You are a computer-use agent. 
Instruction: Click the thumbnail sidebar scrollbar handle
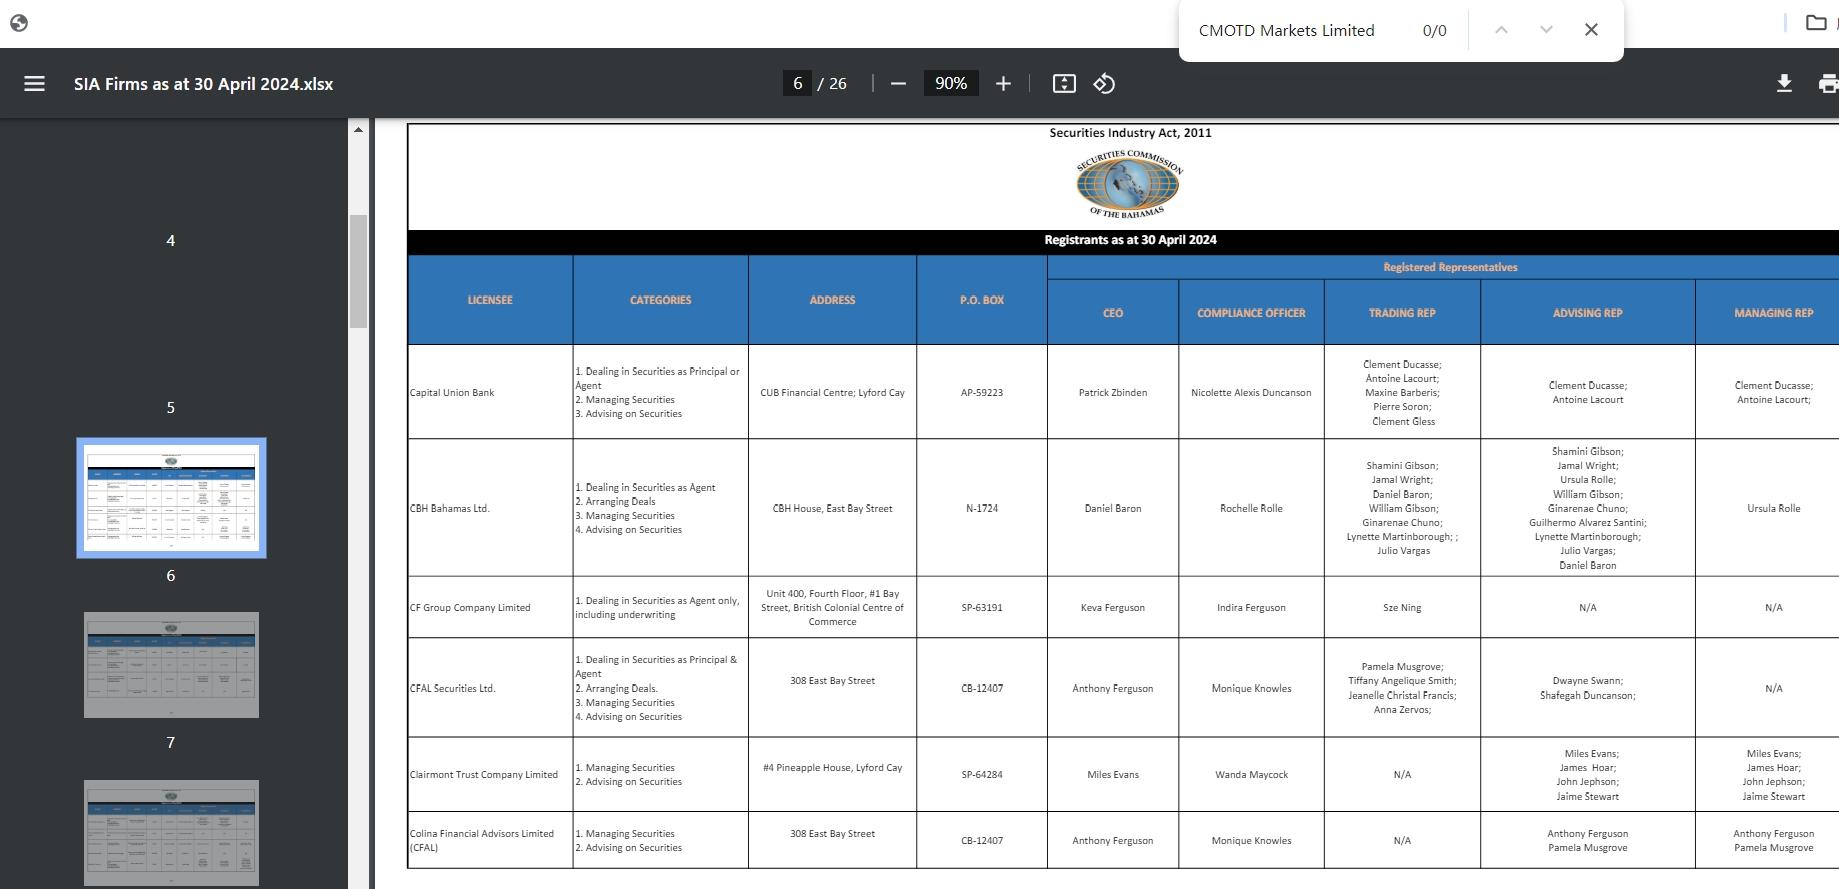click(358, 271)
